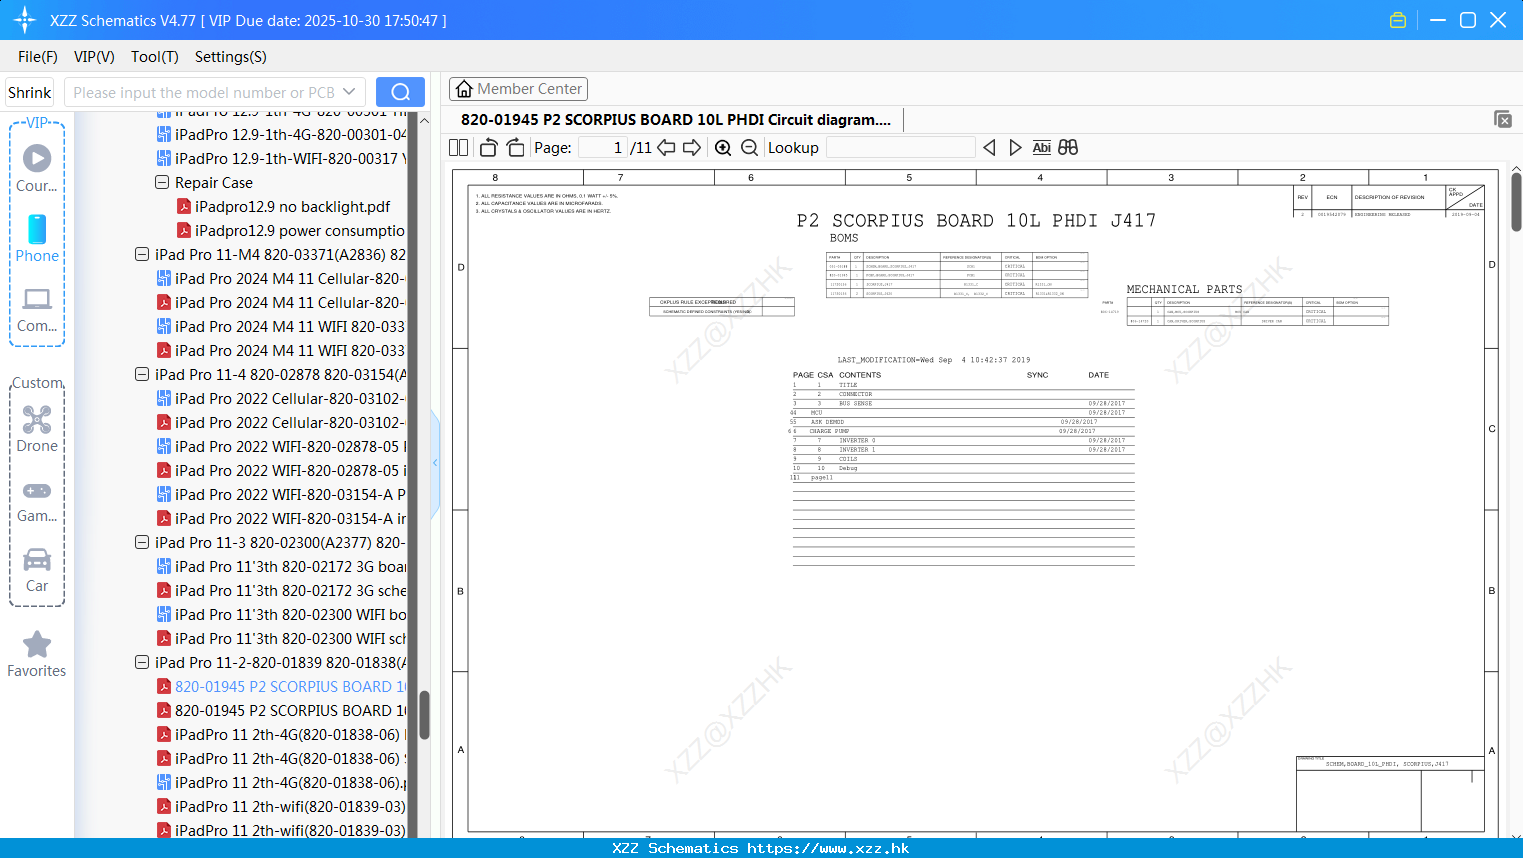Click the Lookup text field
Image resolution: width=1523 pixels, height=858 pixels.
[900, 147]
